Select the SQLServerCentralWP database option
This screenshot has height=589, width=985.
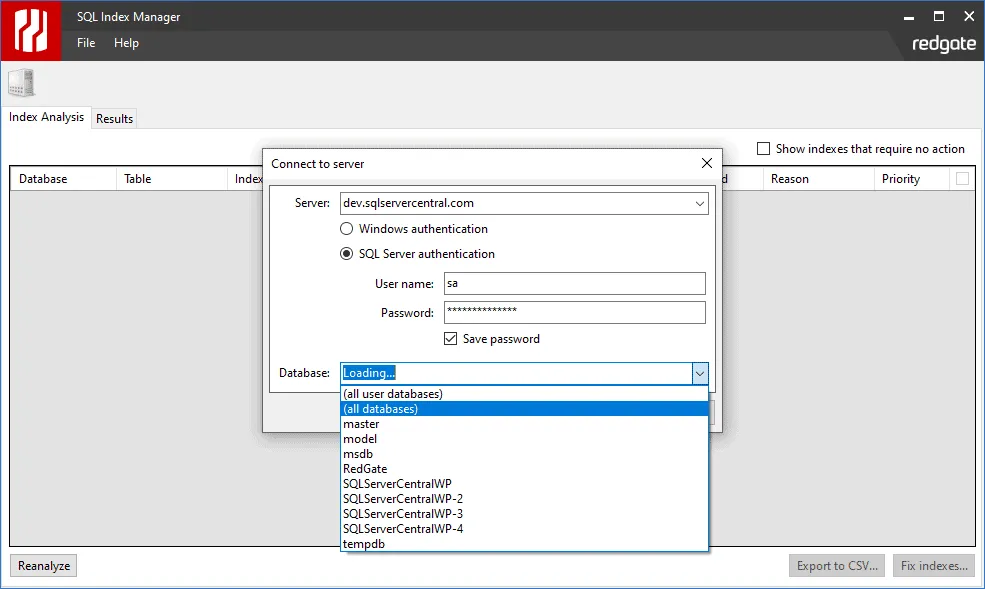(x=525, y=484)
